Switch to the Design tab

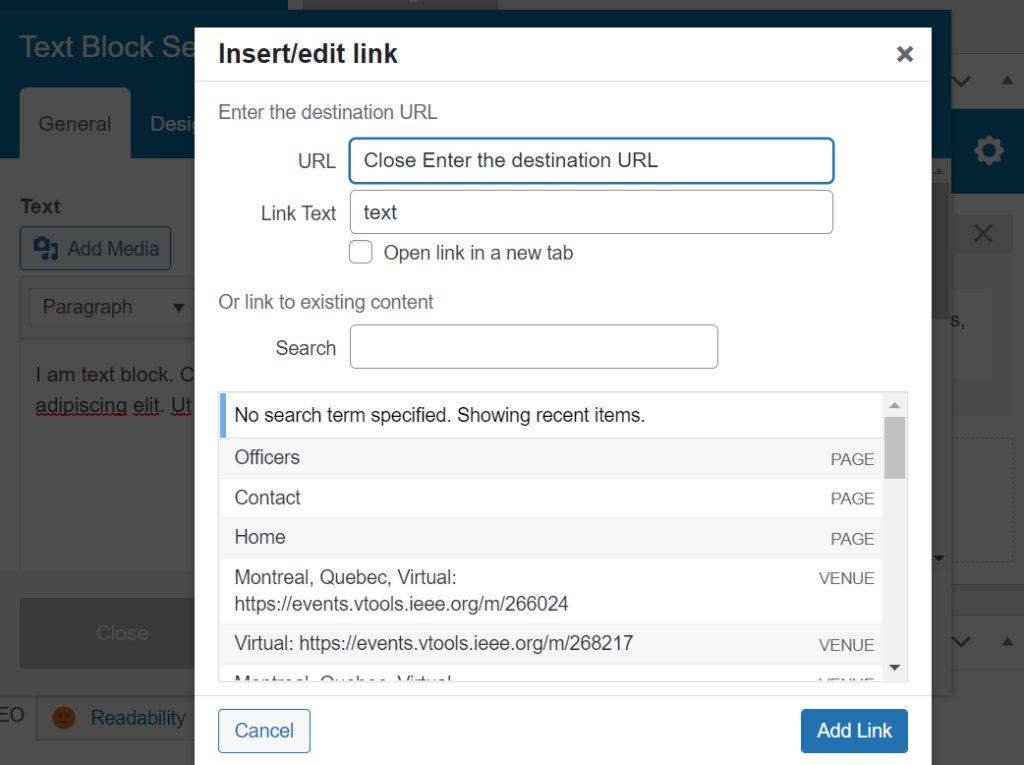tap(176, 123)
